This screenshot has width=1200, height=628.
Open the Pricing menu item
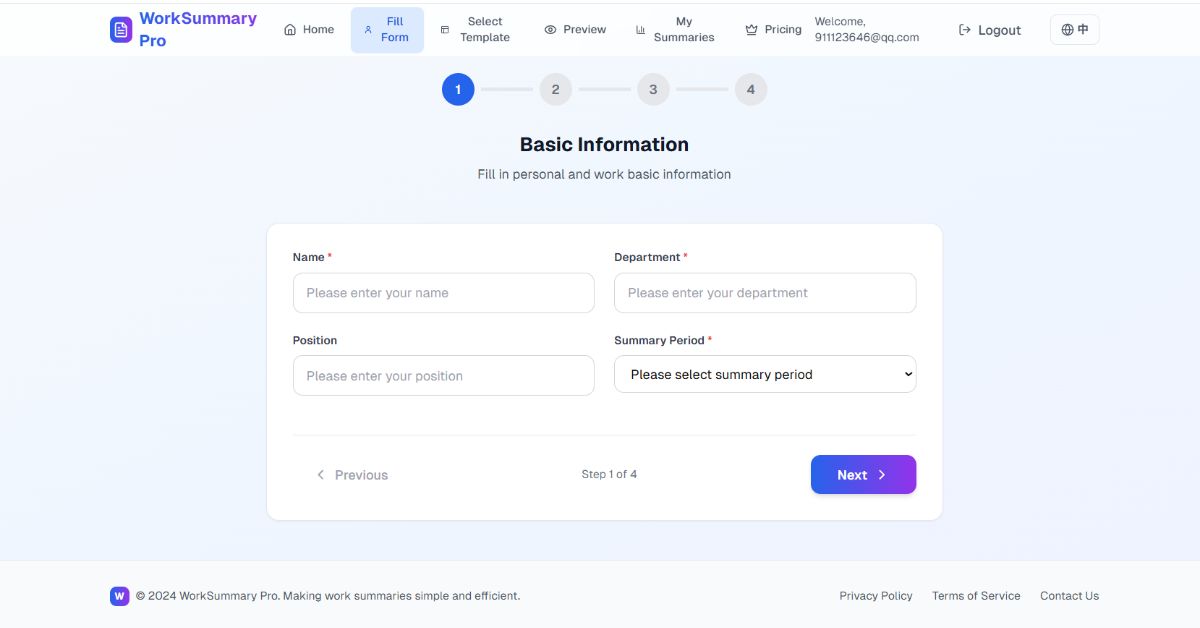[773, 29]
